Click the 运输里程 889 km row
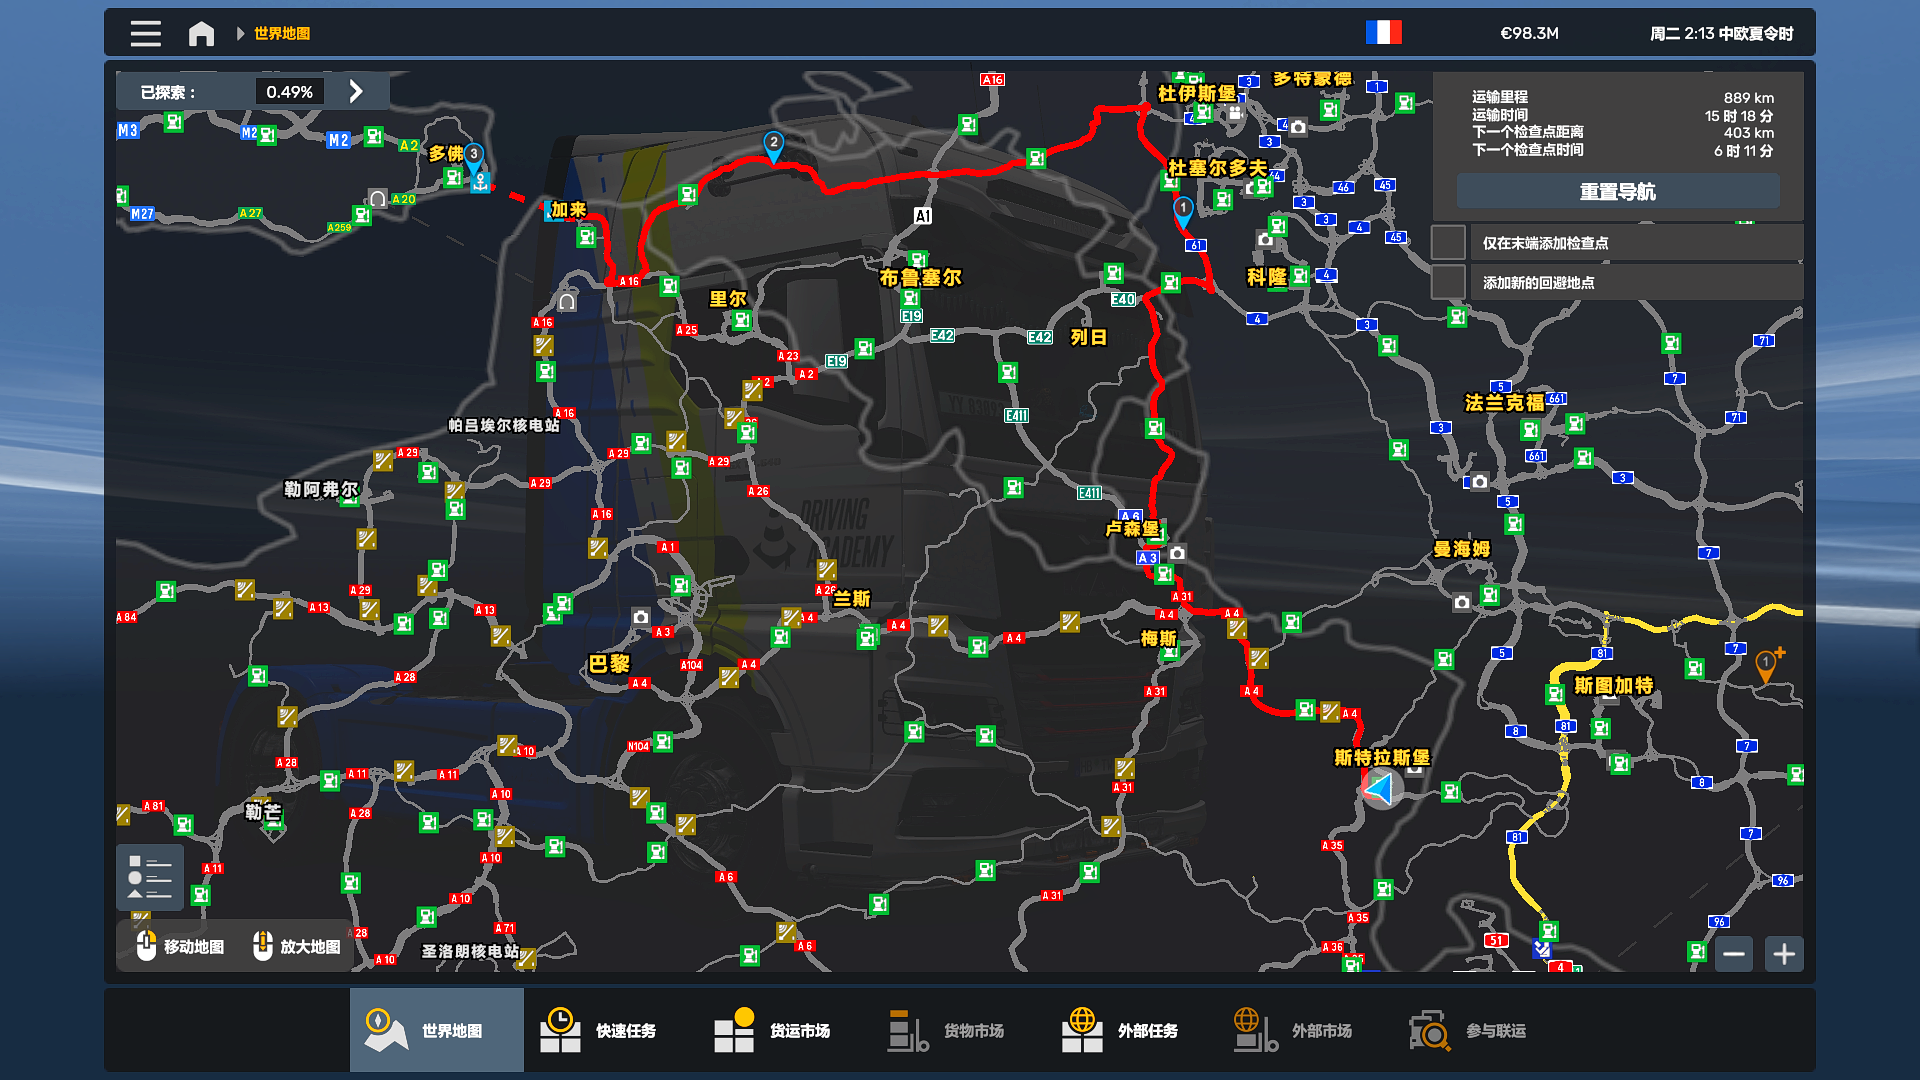The width and height of the screenshot is (1920, 1080). [1623, 97]
